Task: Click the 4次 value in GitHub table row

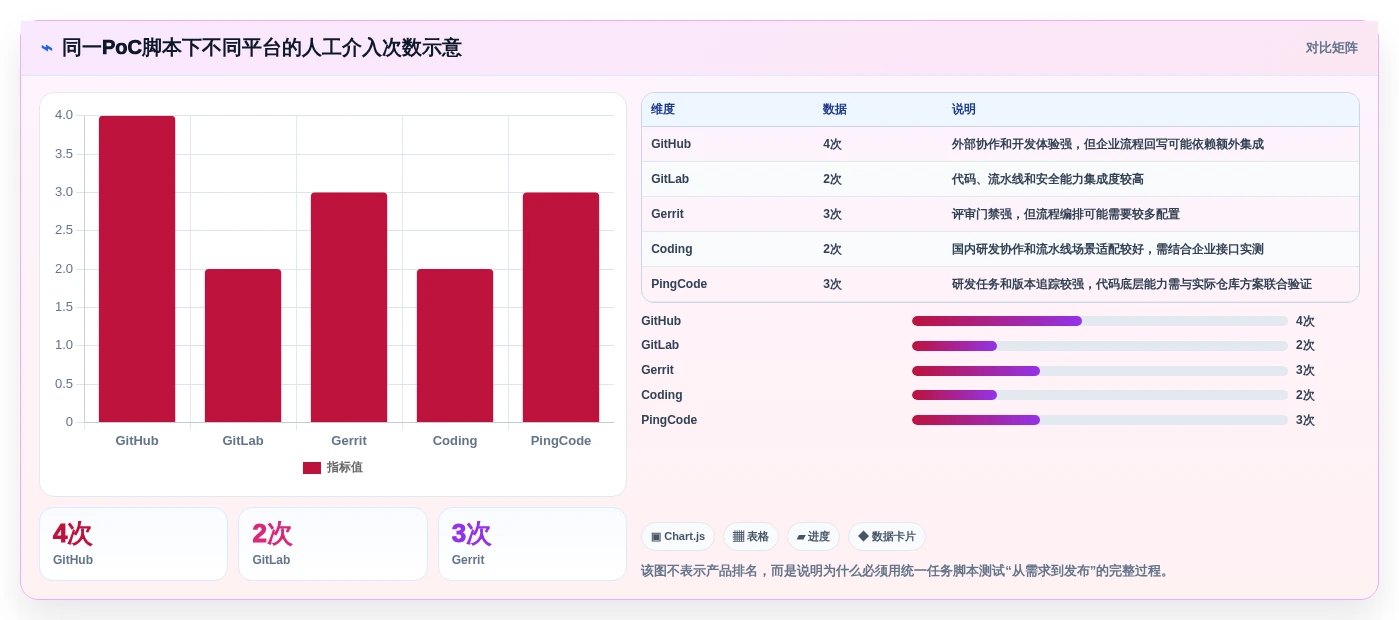Action: coord(832,144)
